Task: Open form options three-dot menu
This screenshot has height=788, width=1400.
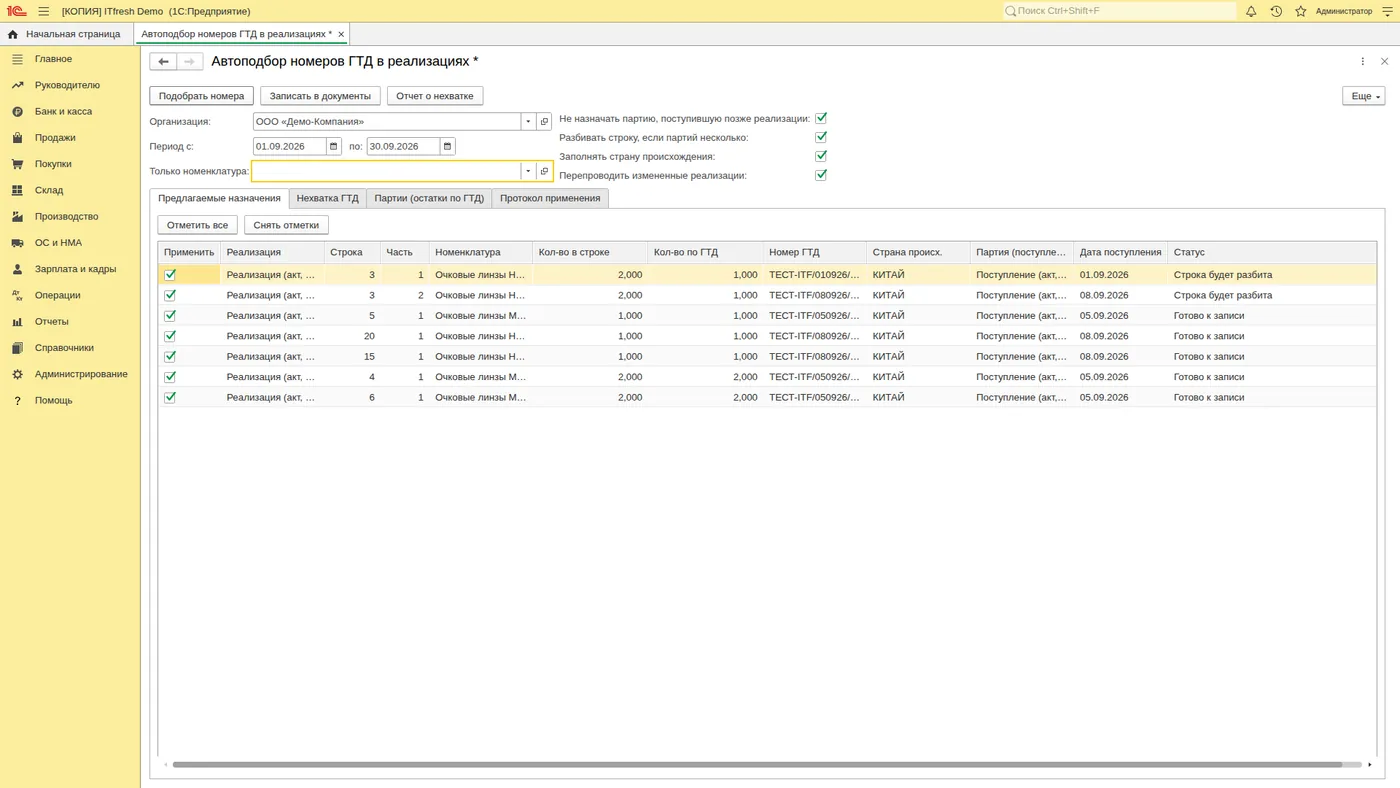Action: click(x=1362, y=62)
